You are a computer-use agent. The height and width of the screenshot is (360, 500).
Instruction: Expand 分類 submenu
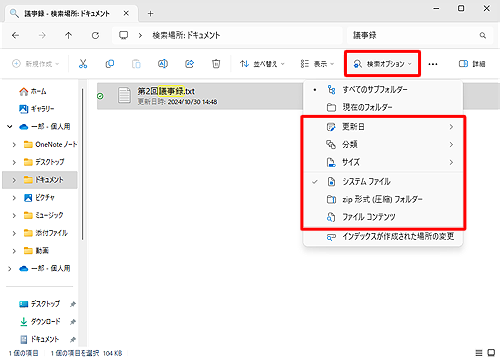(x=383, y=144)
